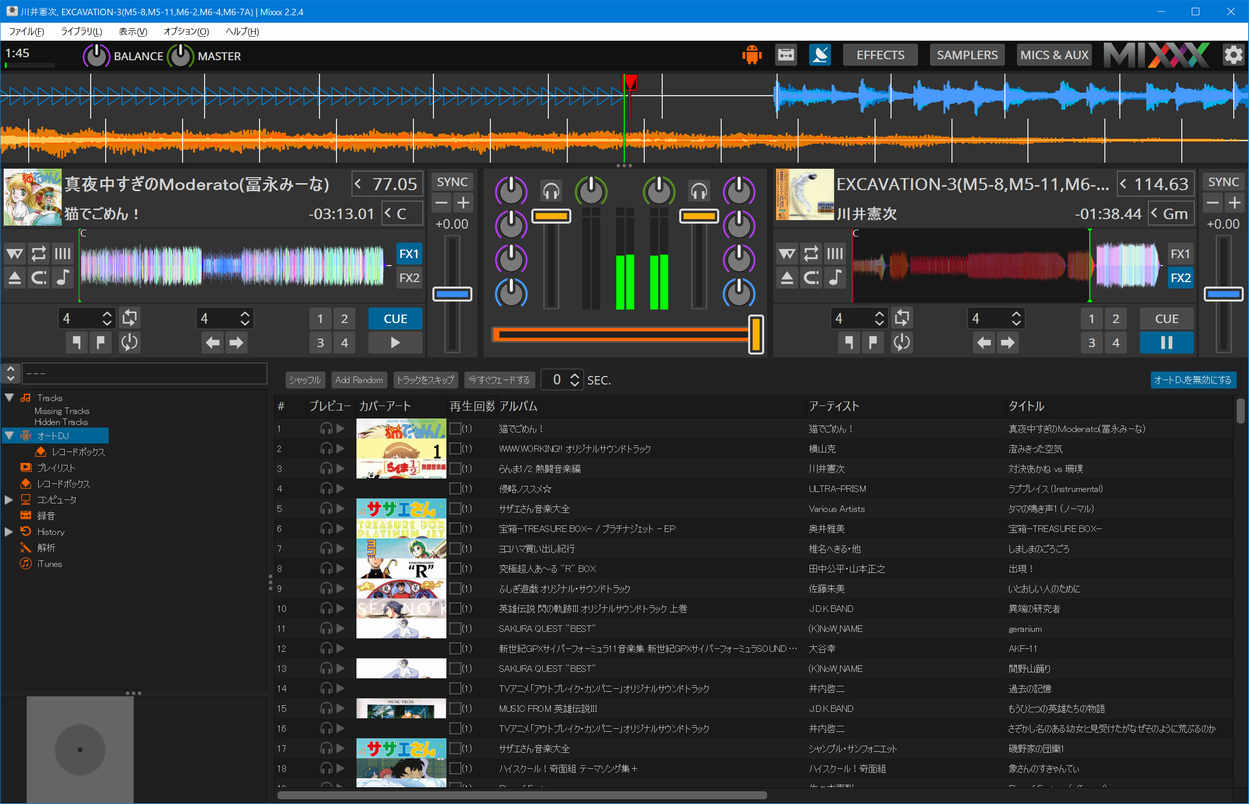Toggle right channel headphone cue button in mixer
The height and width of the screenshot is (804, 1249).
pyautogui.click(x=699, y=189)
